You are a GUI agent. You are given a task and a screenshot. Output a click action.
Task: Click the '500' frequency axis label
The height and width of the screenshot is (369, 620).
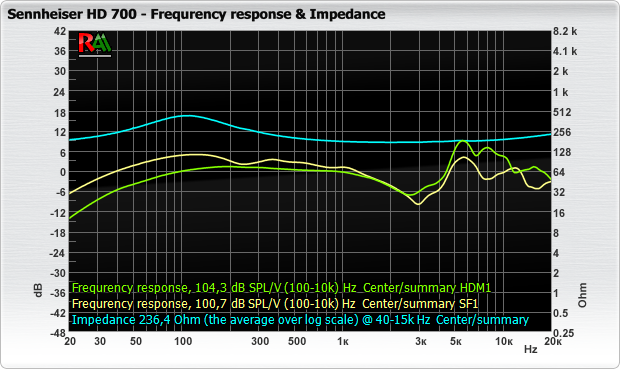pos(297,341)
